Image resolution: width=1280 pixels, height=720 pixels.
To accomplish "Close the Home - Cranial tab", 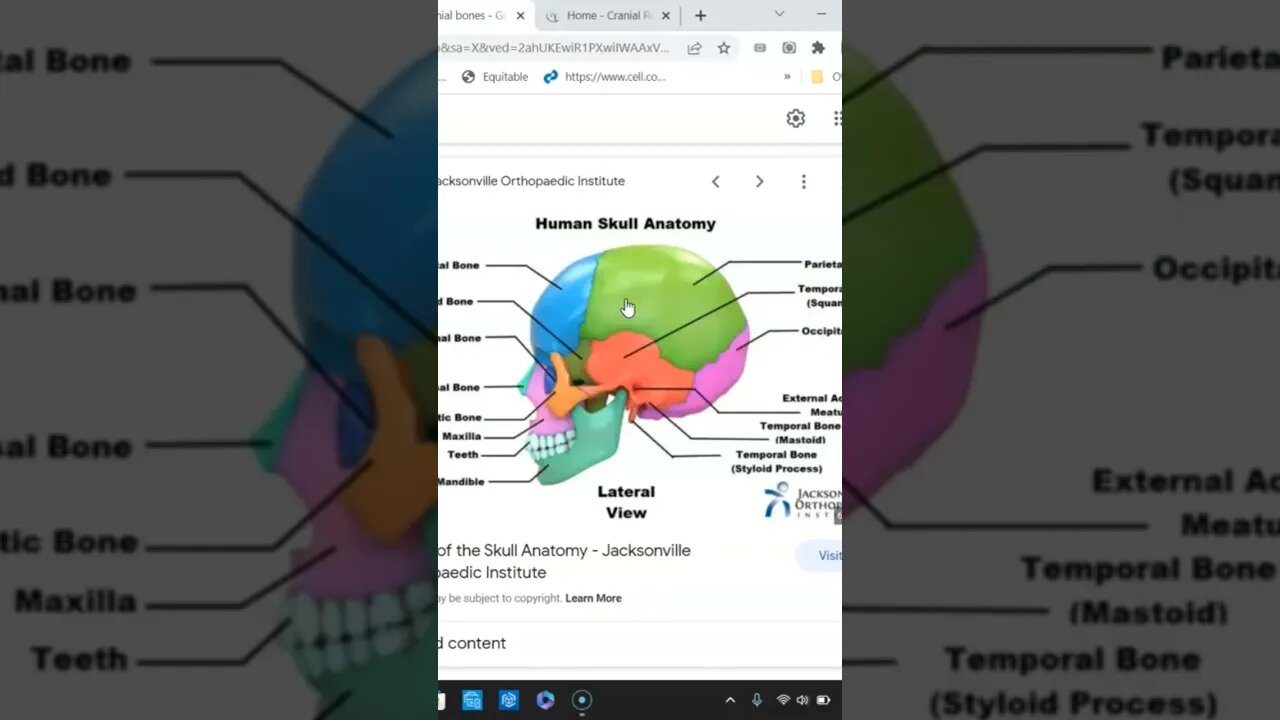I will [666, 16].
